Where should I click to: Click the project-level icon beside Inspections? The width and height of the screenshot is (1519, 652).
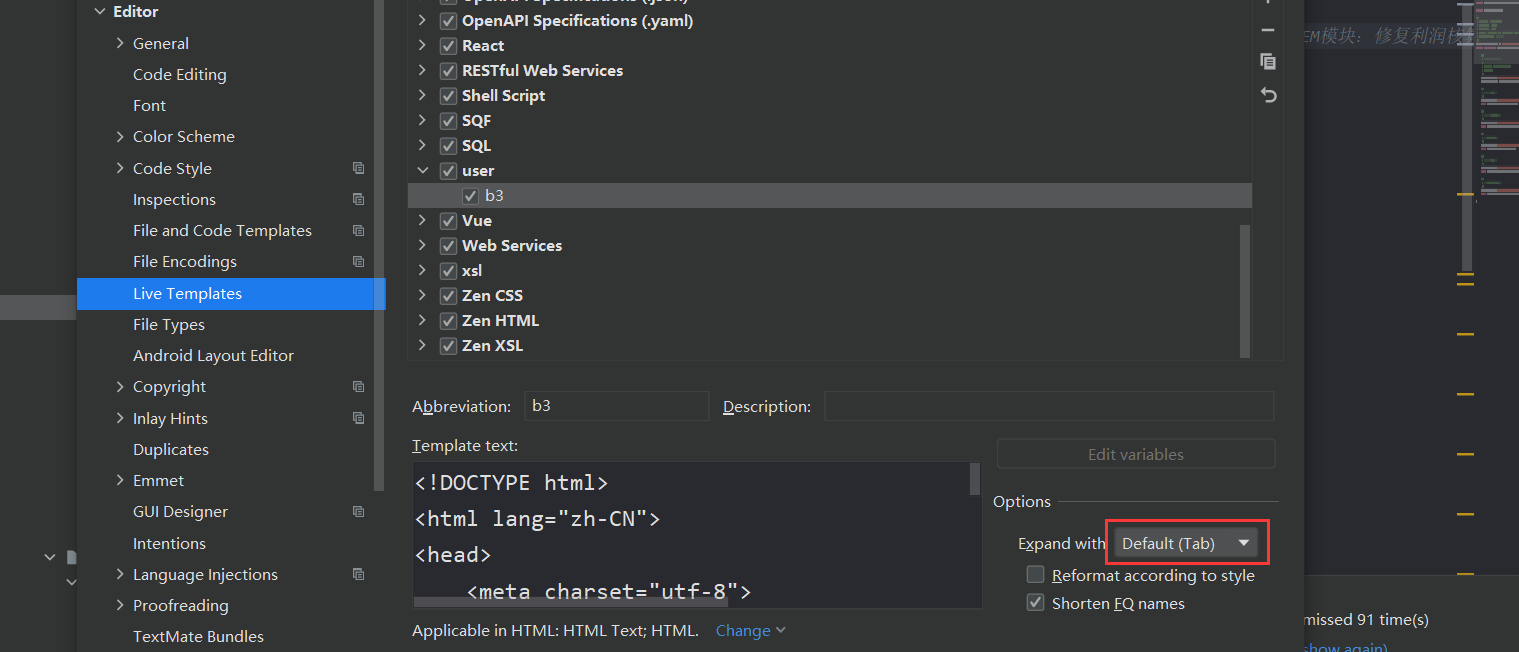(358, 199)
